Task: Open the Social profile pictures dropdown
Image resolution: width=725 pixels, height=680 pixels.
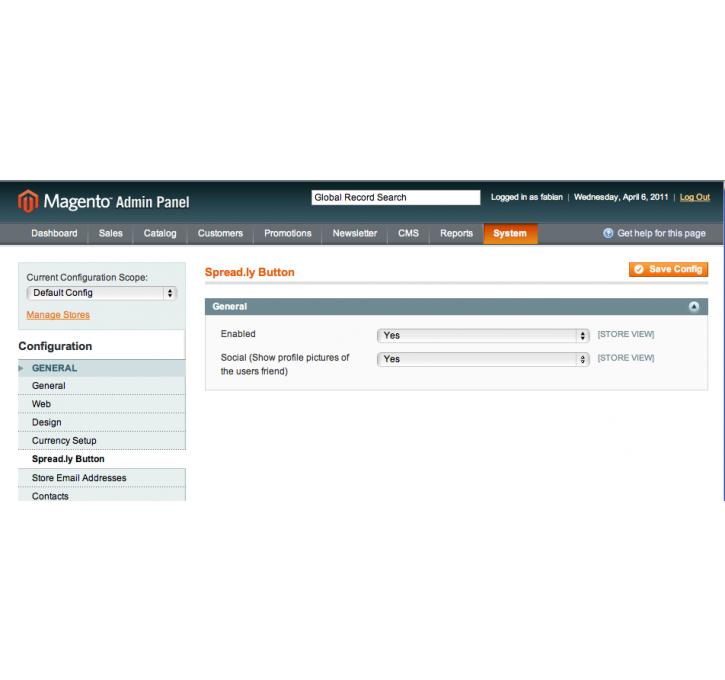Action: (x=483, y=359)
